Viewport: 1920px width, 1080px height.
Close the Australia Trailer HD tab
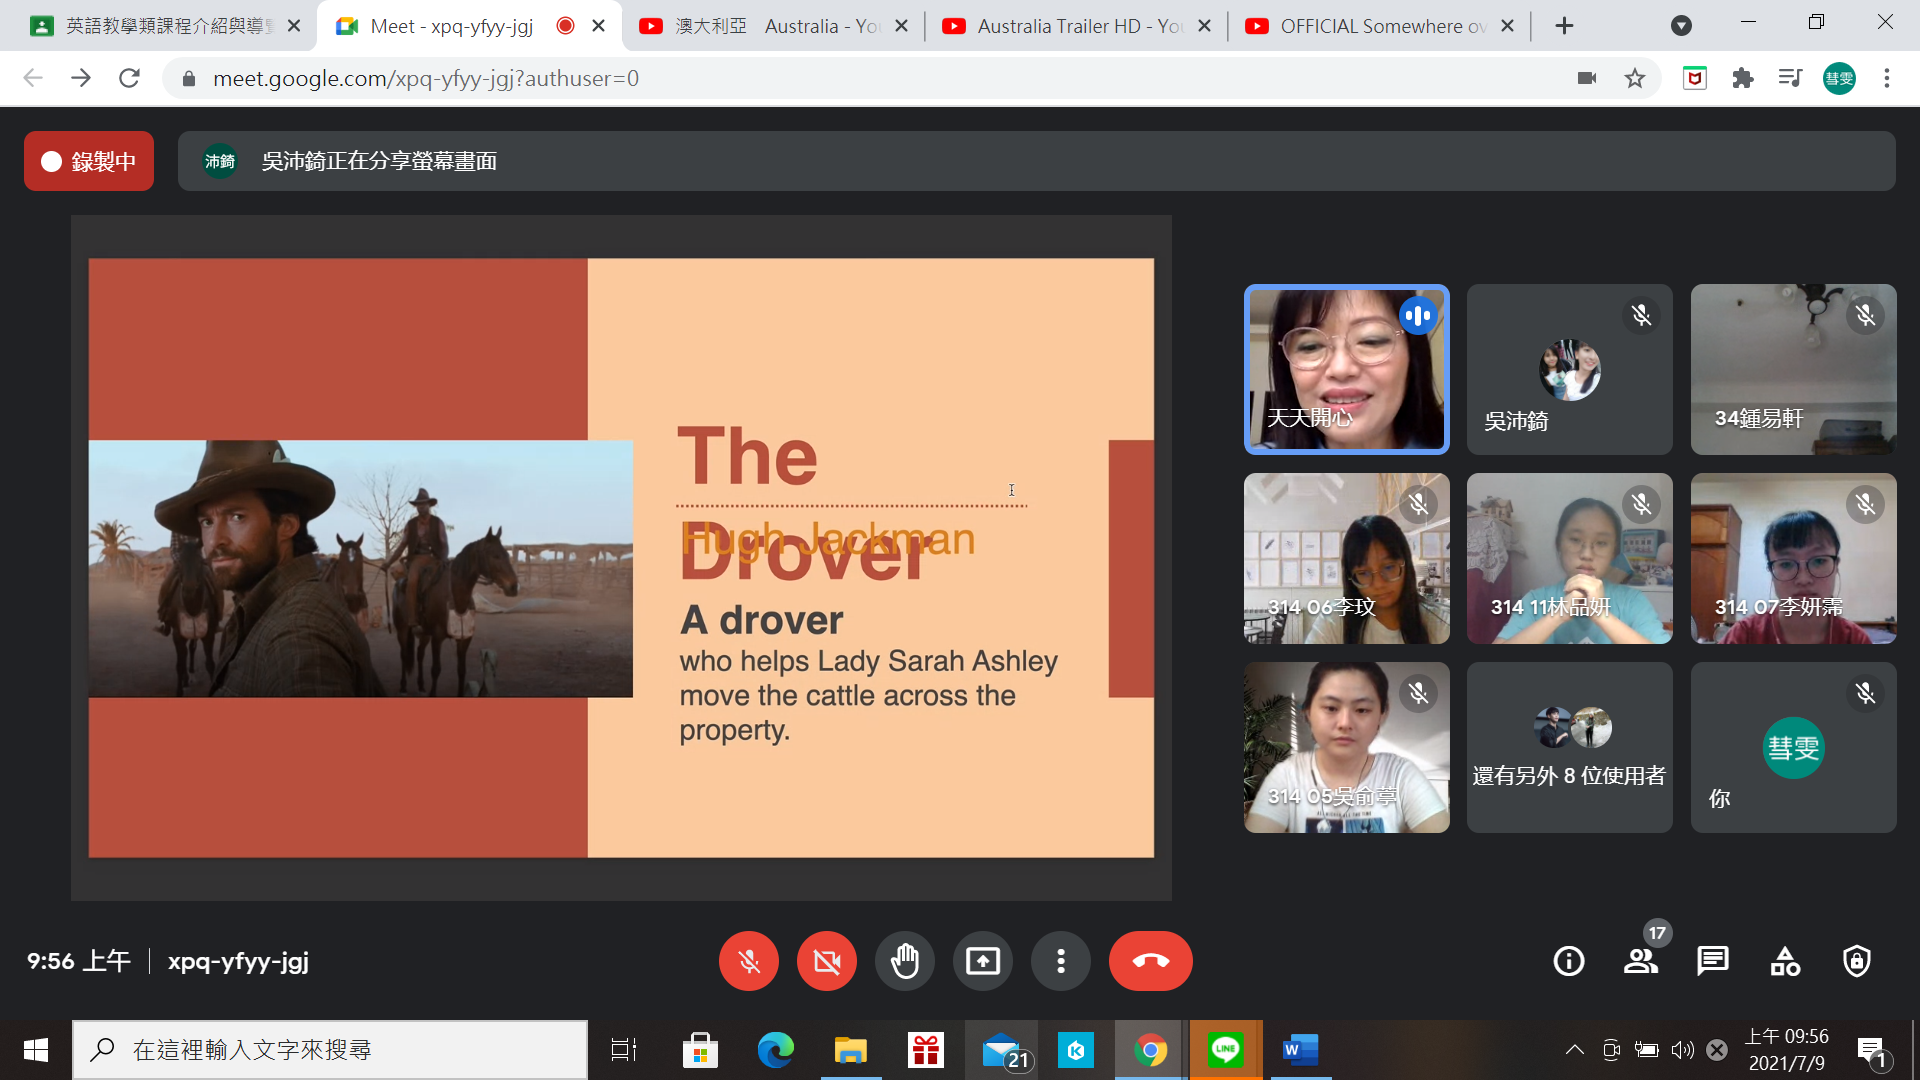(x=1204, y=26)
